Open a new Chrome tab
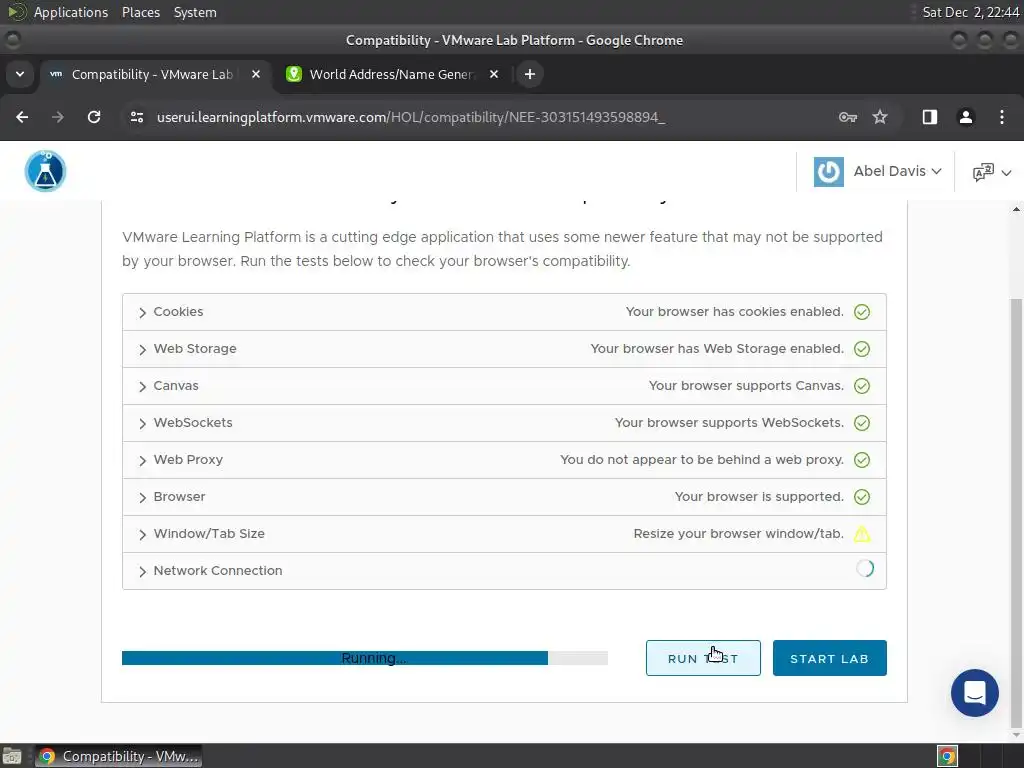The height and width of the screenshot is (768, 1024). (530, 74)
